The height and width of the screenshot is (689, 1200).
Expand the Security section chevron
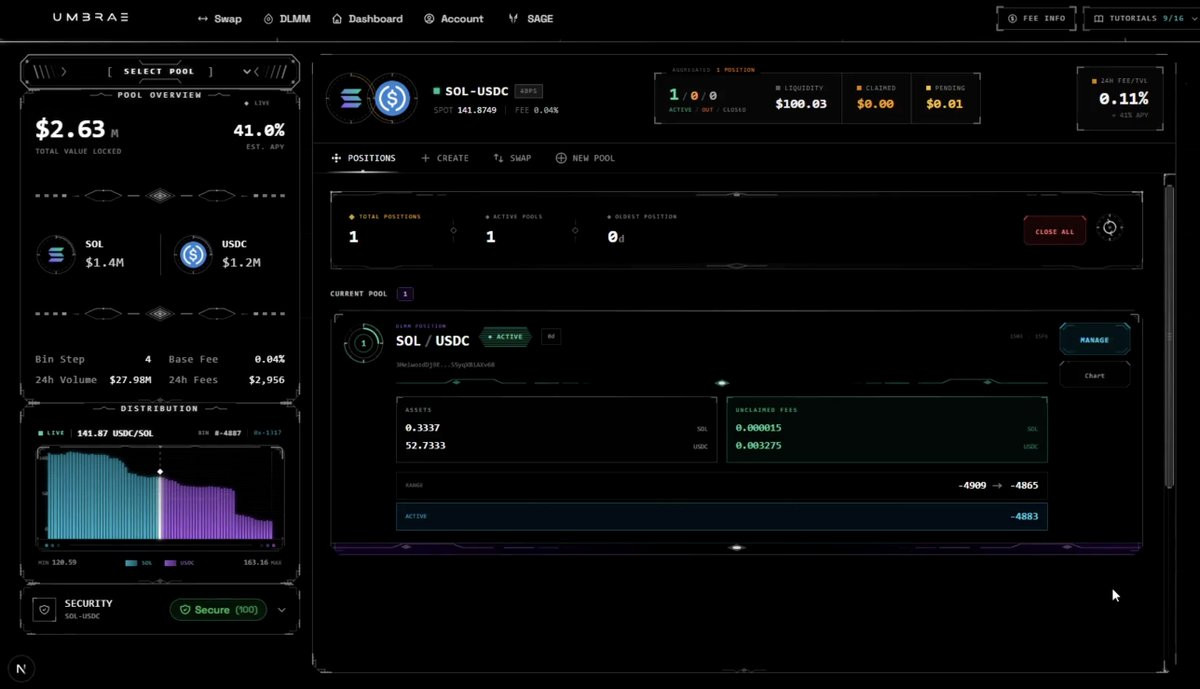tap(282, 610)
